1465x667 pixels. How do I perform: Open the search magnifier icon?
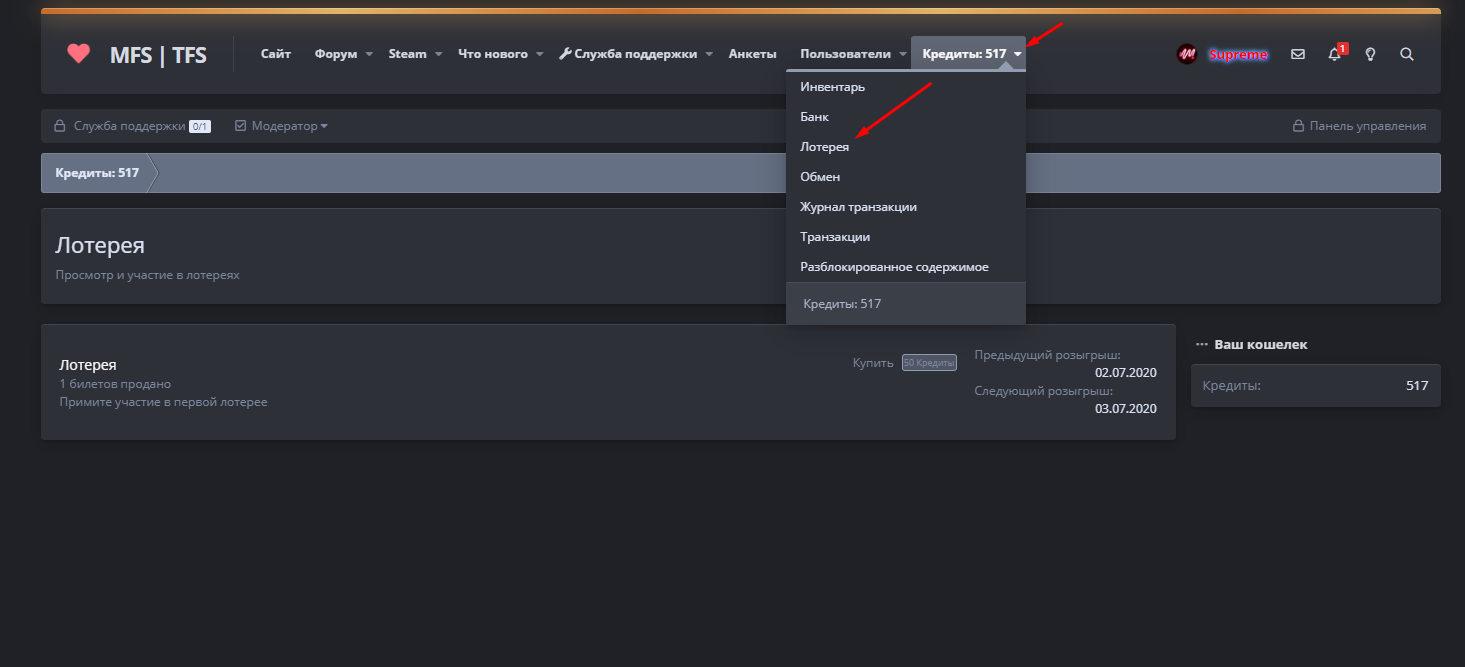pos(1407,54)
